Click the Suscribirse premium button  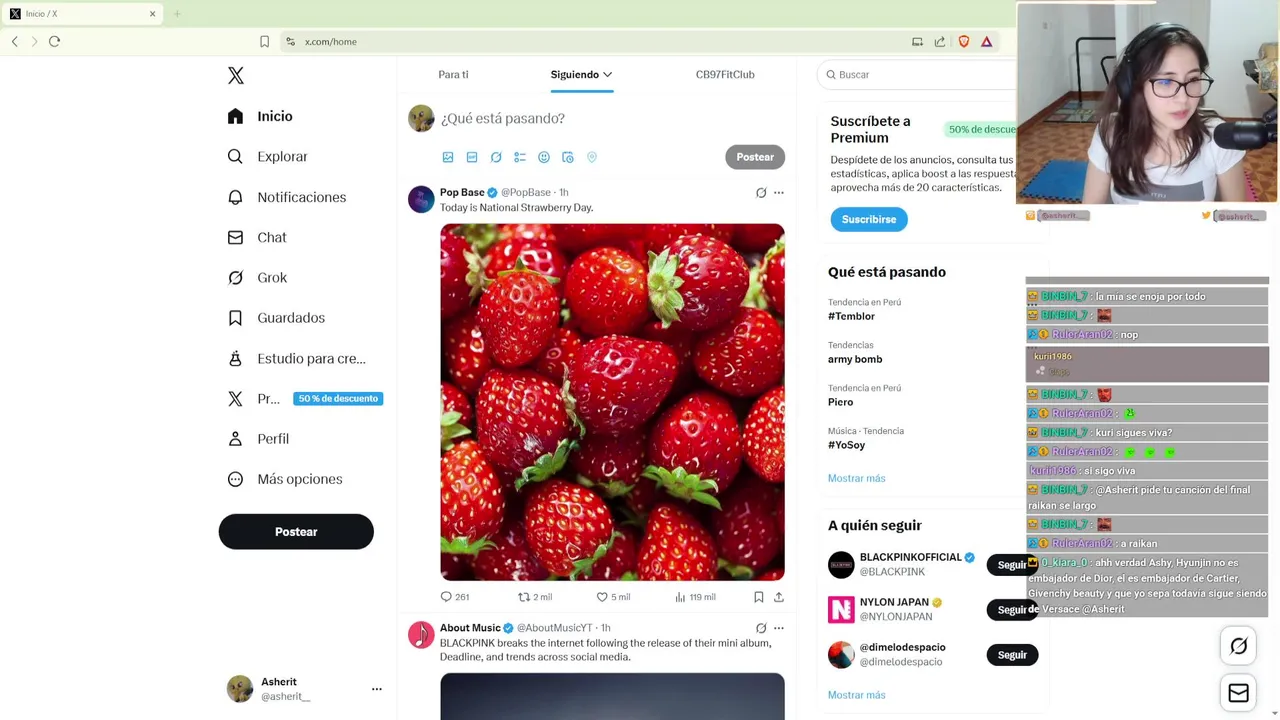pyautogui.click(x=869, y=219)
